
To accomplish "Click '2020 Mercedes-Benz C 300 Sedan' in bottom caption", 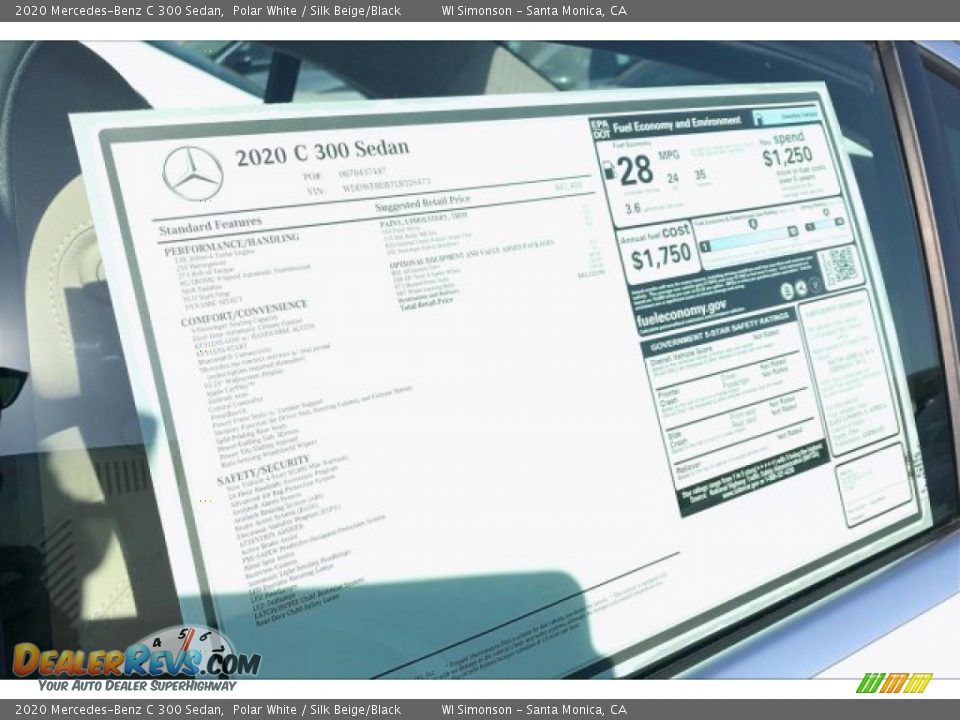I will click(119, 710).
